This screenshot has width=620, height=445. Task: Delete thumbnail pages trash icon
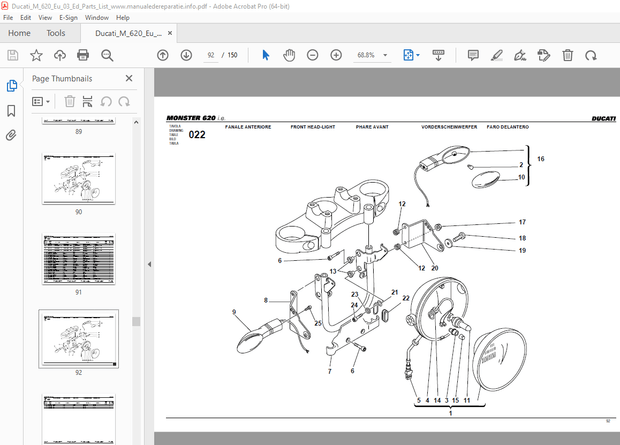70,102
